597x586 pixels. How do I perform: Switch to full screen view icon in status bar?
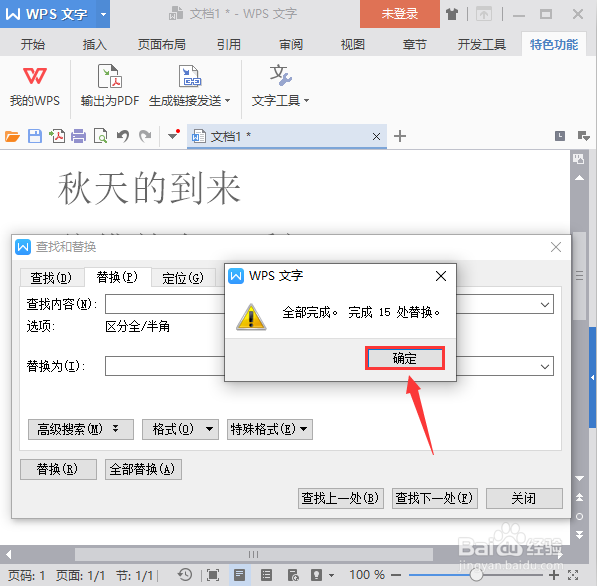click(213, 575)
